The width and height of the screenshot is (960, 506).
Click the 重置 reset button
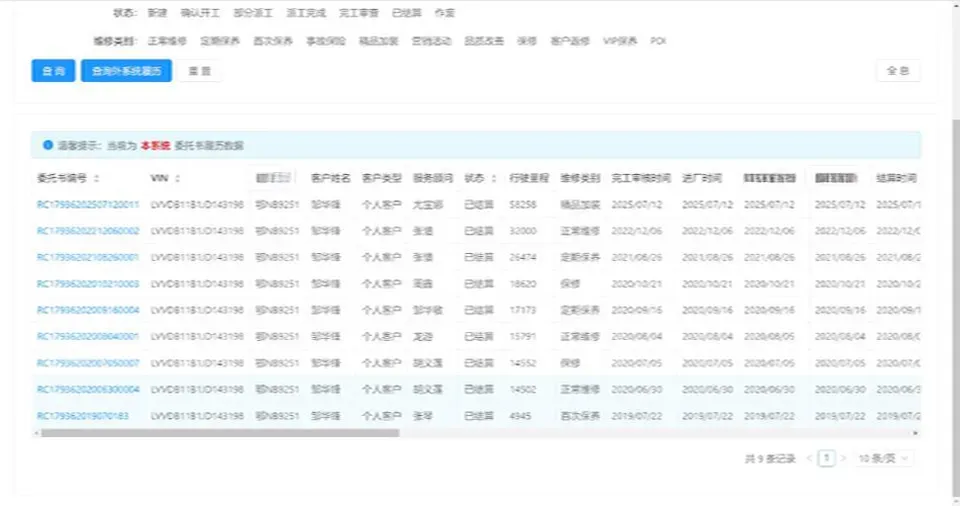click(x=199, y=70)
